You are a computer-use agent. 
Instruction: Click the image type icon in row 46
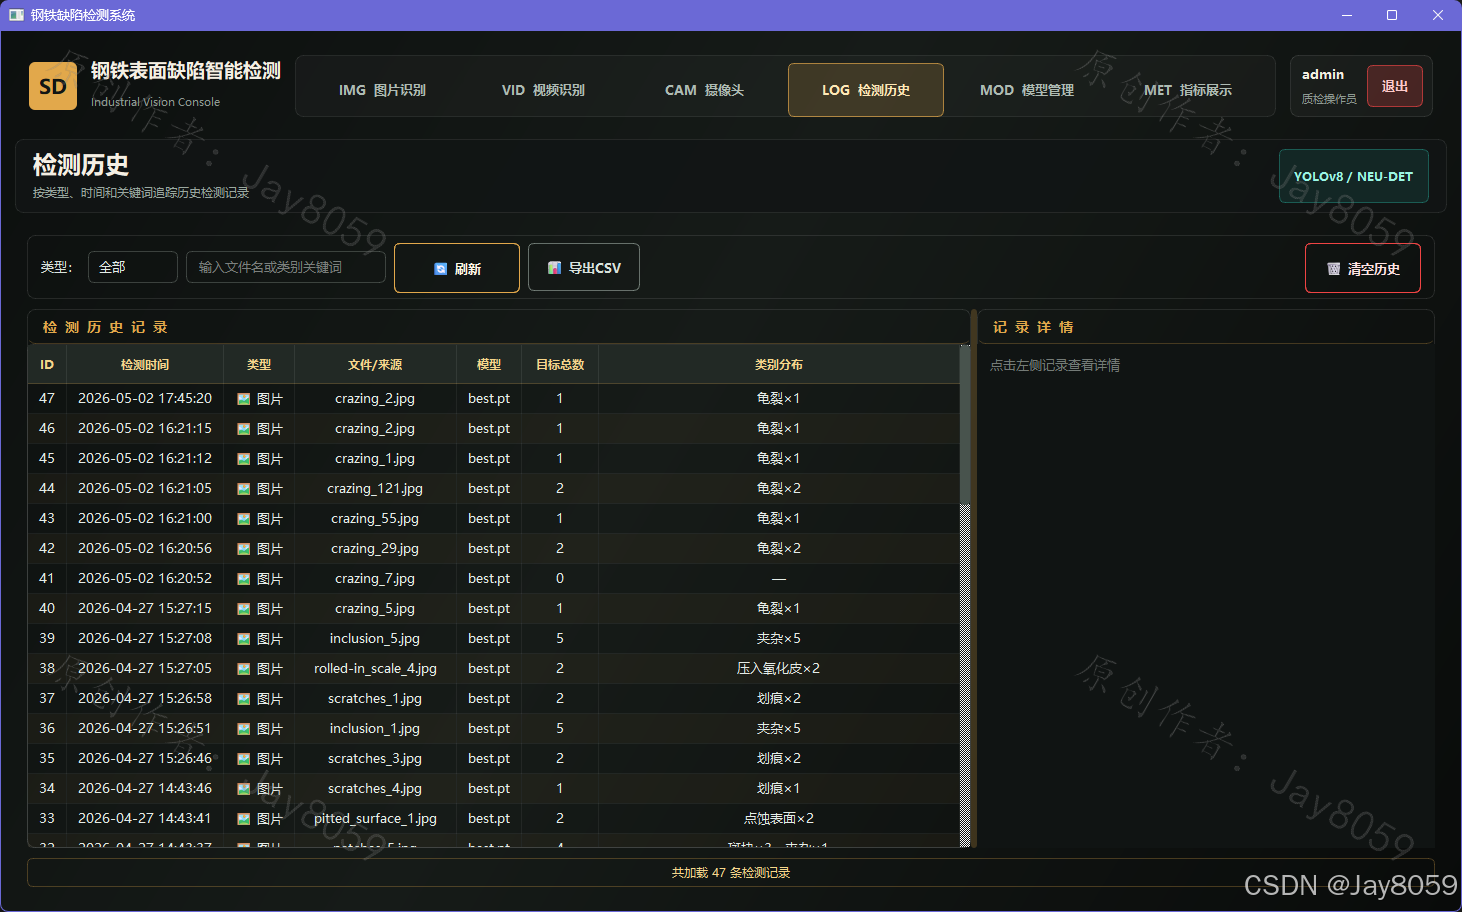click(244, 429)
